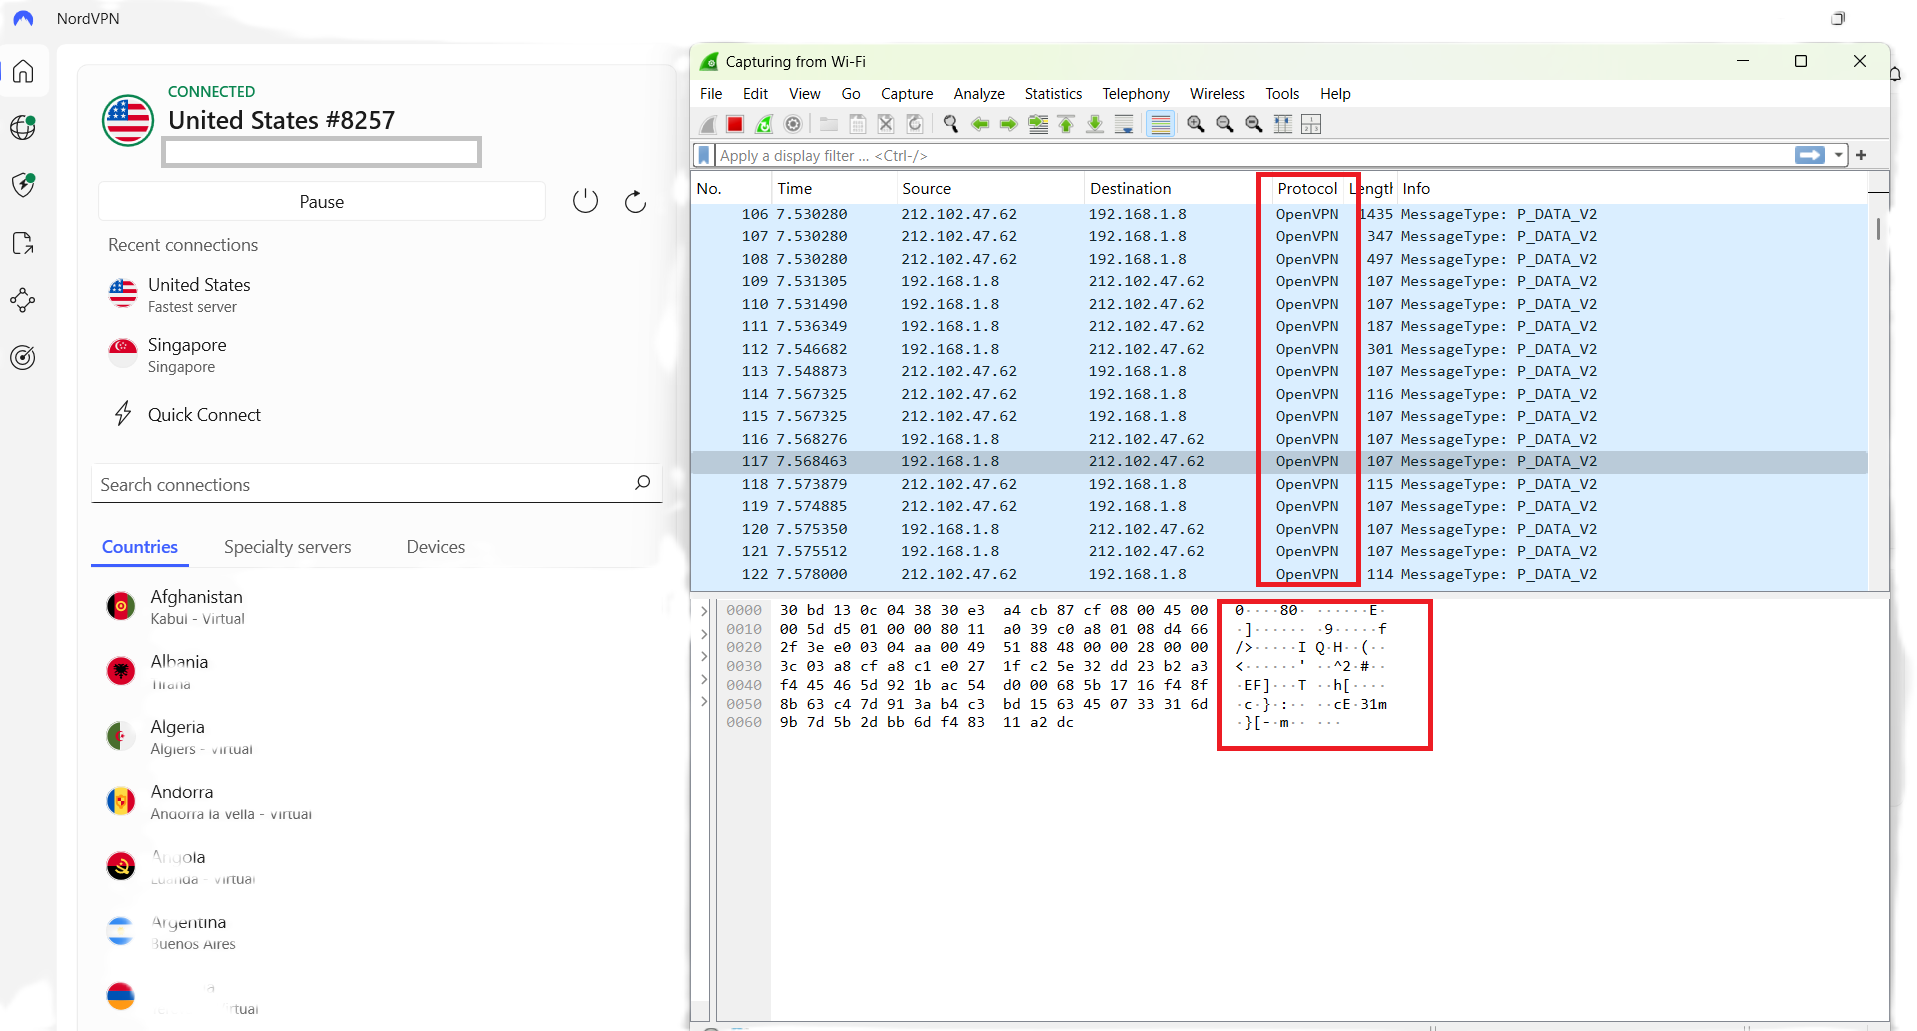Select packet number 117 row
Viewport: 1917px width, 1031px height.
pyautogui.click(x=1279, y=461)
